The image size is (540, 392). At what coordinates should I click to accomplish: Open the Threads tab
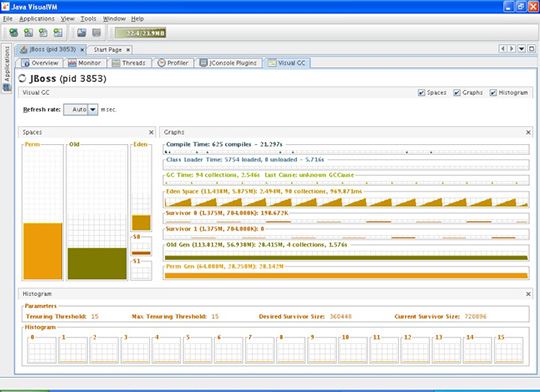[129, 63]
